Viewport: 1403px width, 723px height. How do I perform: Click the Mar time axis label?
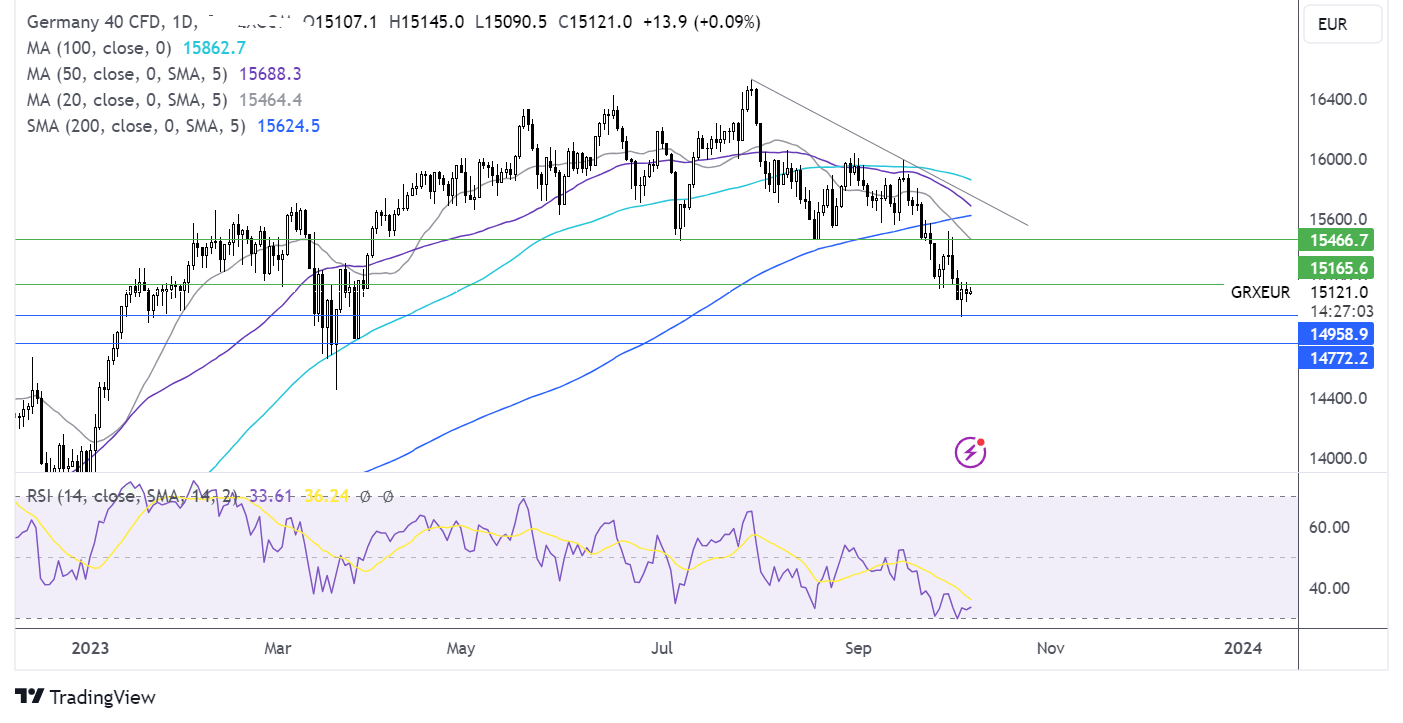click(277, 648)
